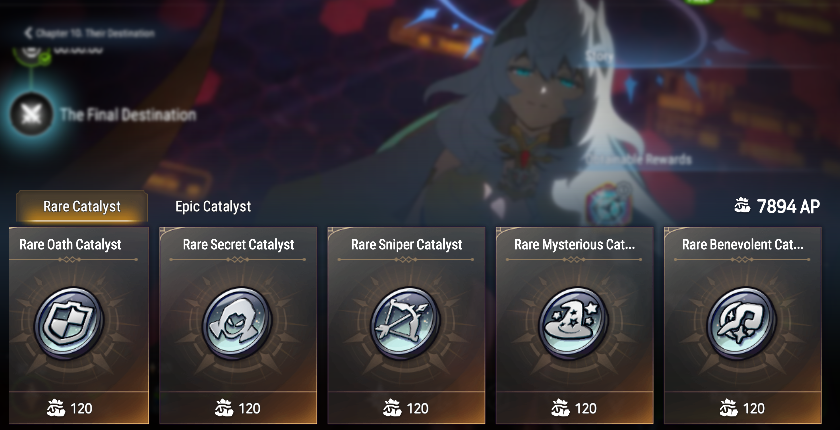840x430 pixels.
Task: Buy Rare Mysterious Catalyst for 120 AP
Action: click(574, 408)
